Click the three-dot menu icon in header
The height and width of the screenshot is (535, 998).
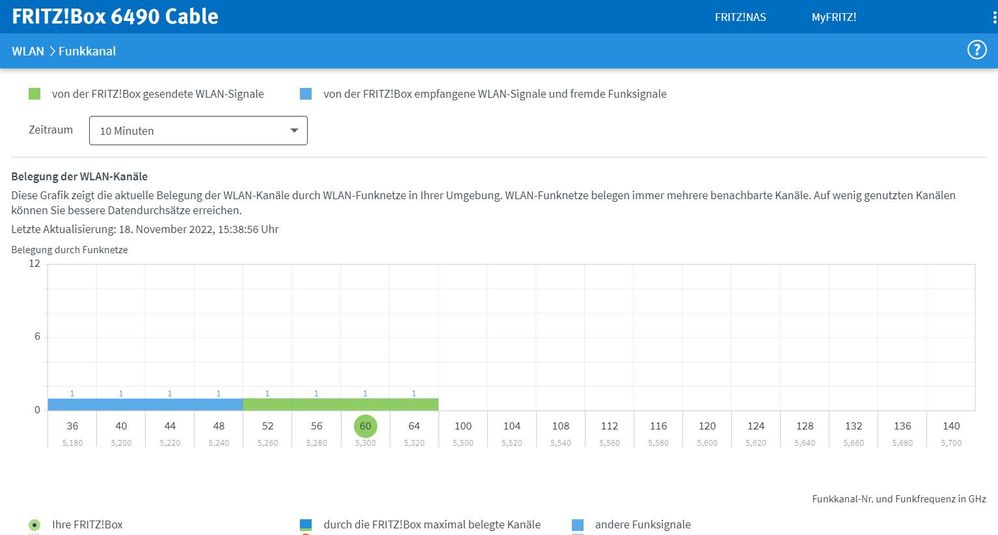pos(994,17)
